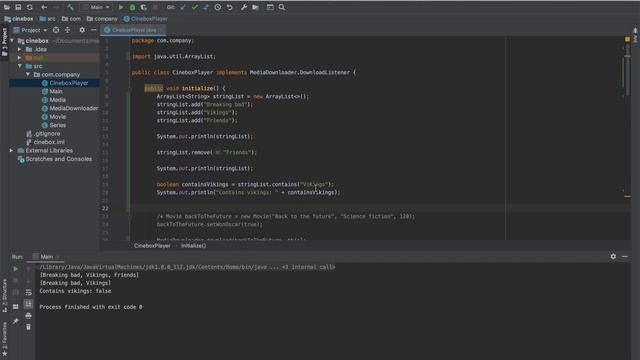Open settings with the wrench icon
Screen dimensions: 640x360
244,7
